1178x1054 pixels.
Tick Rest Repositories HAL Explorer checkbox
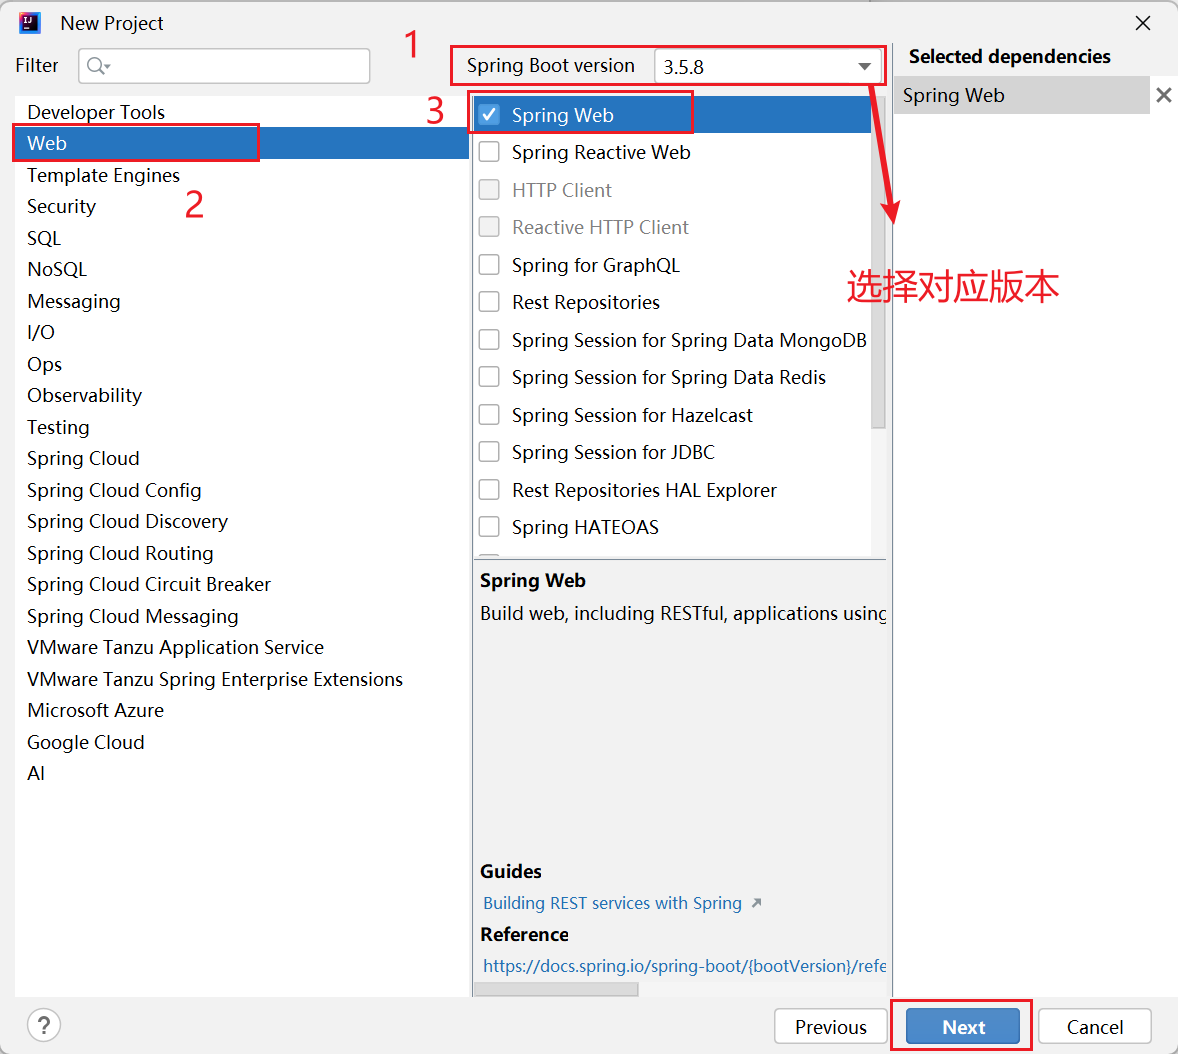tap(489, 490)
